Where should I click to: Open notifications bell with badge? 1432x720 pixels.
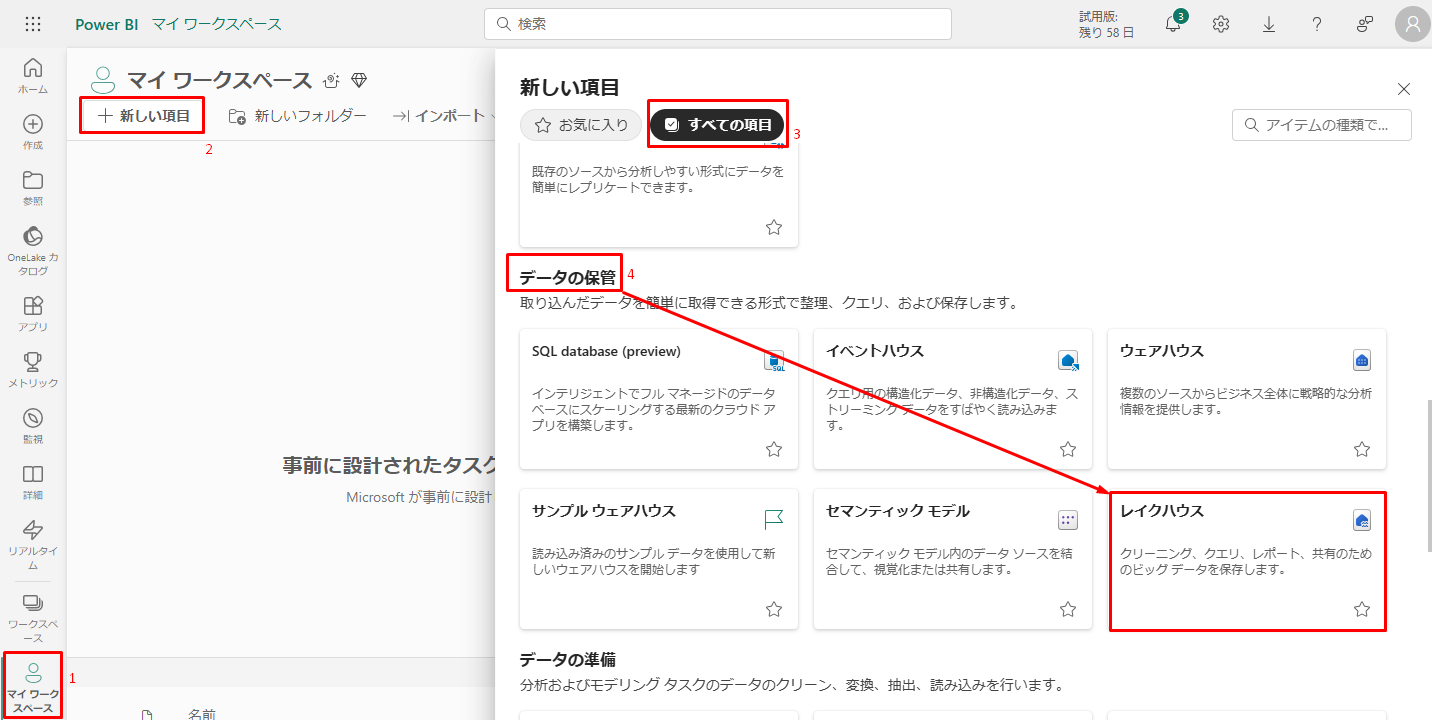1173,25
